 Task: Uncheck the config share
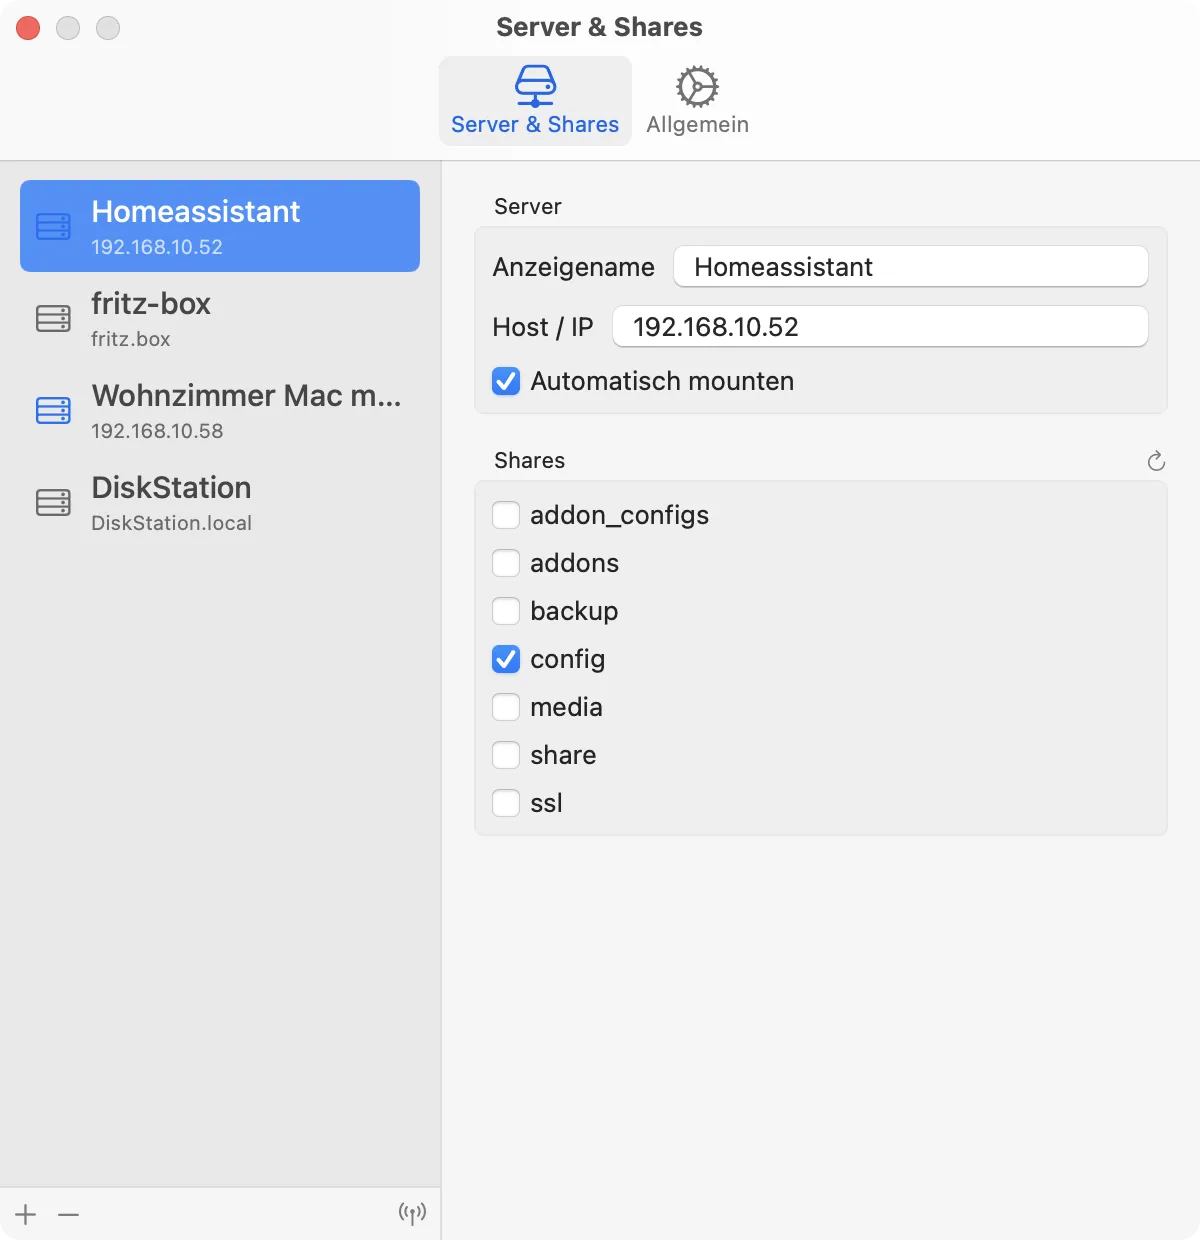point(506,660)
